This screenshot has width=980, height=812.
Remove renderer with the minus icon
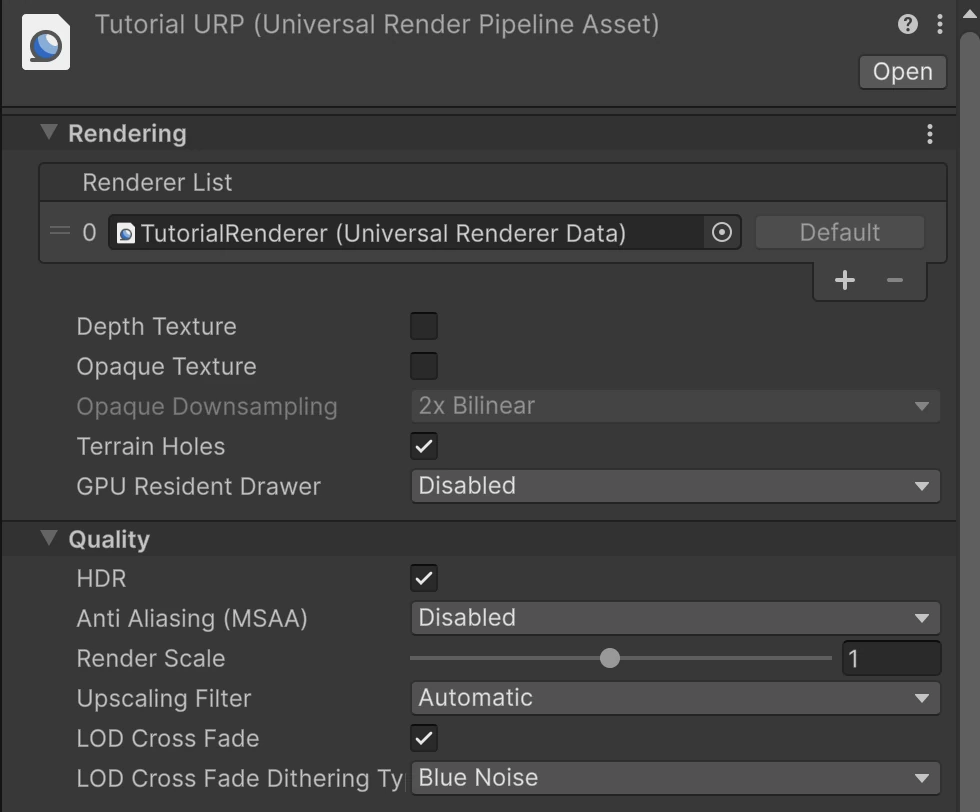click(894, 280)
